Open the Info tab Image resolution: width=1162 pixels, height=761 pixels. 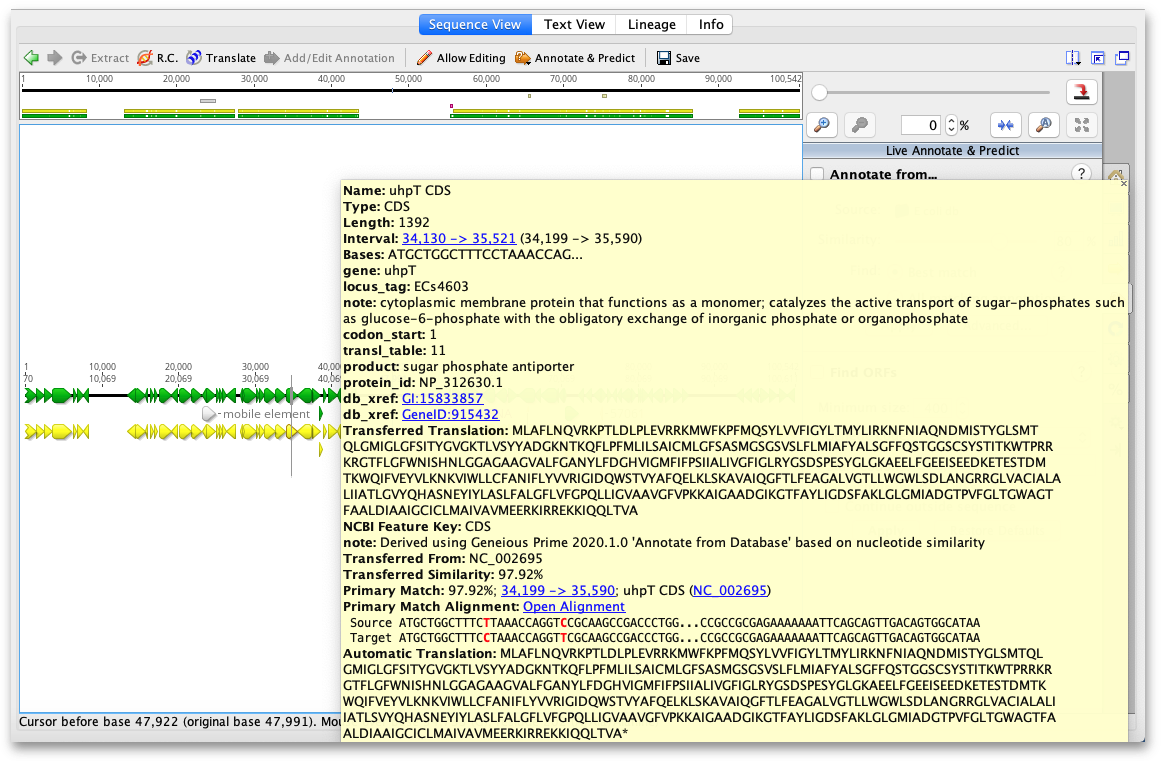click(711, 24)
